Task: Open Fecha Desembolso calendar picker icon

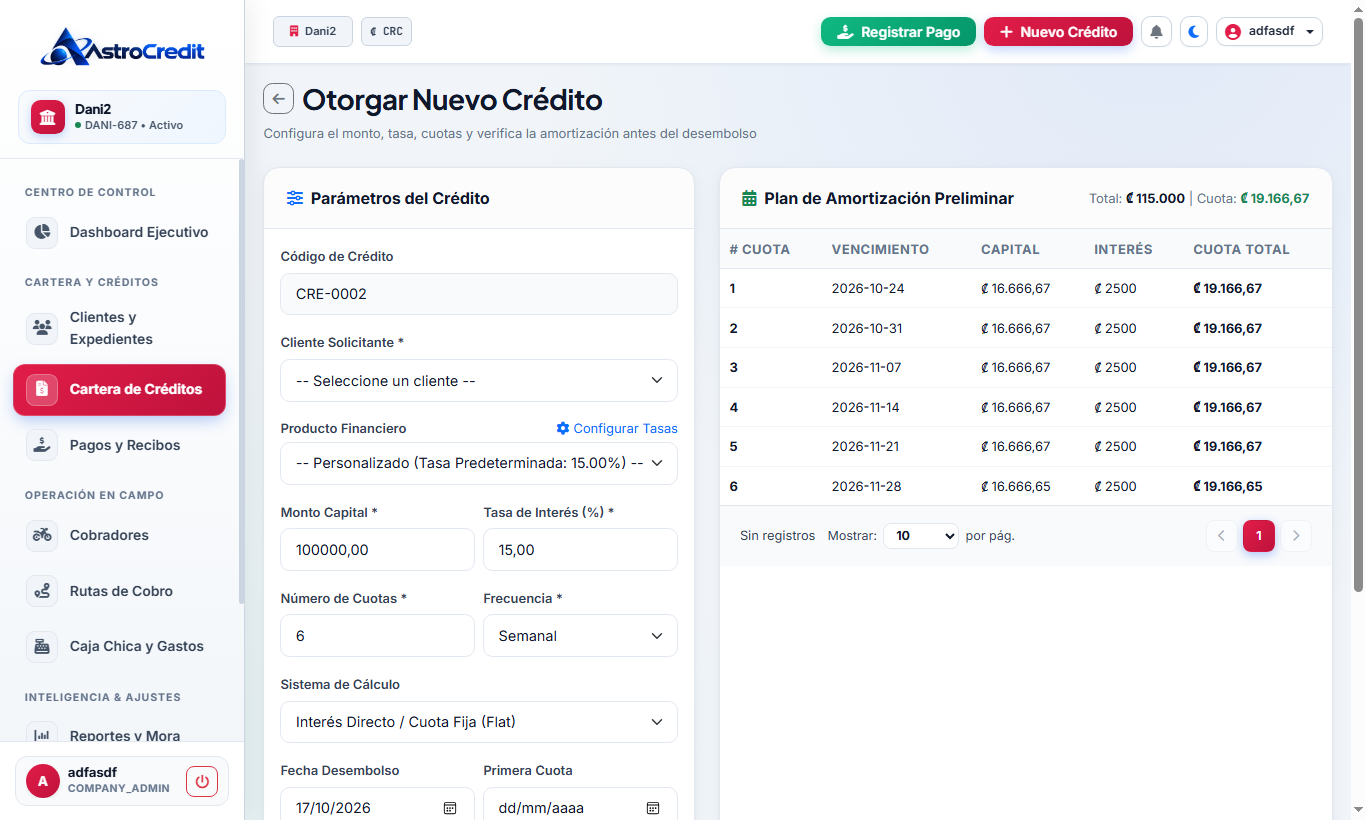Action: pyautogui.click(x=450, y=808)
